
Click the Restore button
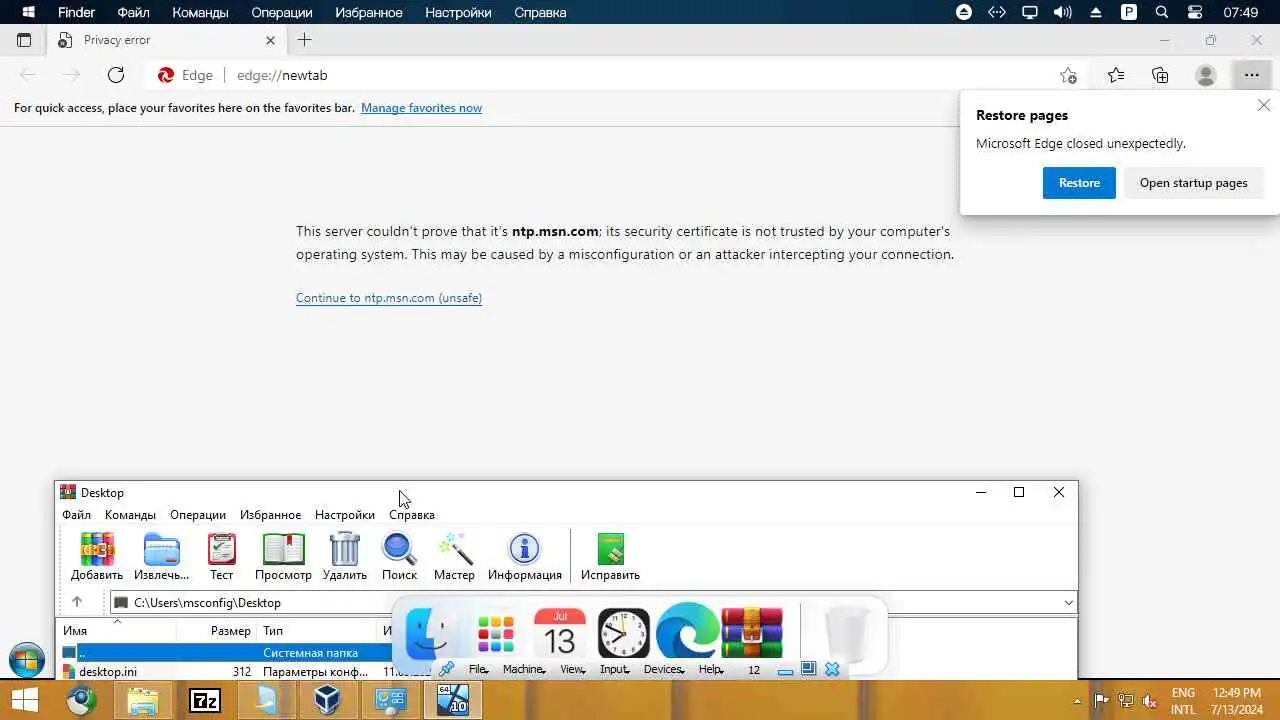(1079, 183)
